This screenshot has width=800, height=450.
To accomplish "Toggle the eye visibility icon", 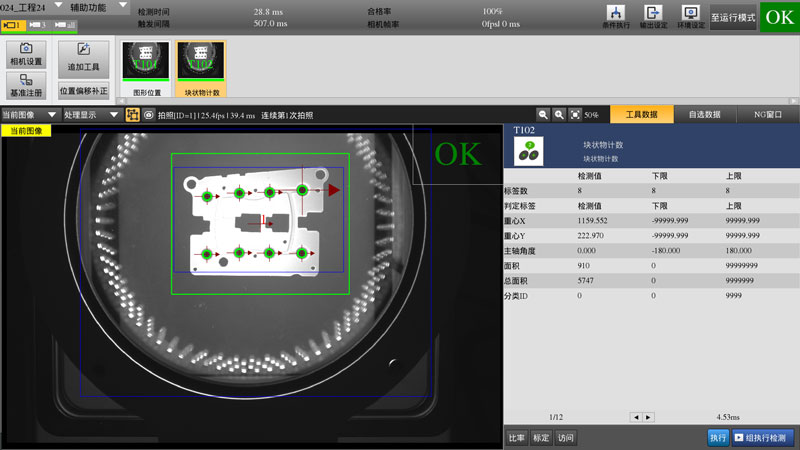I will (148, 115).
